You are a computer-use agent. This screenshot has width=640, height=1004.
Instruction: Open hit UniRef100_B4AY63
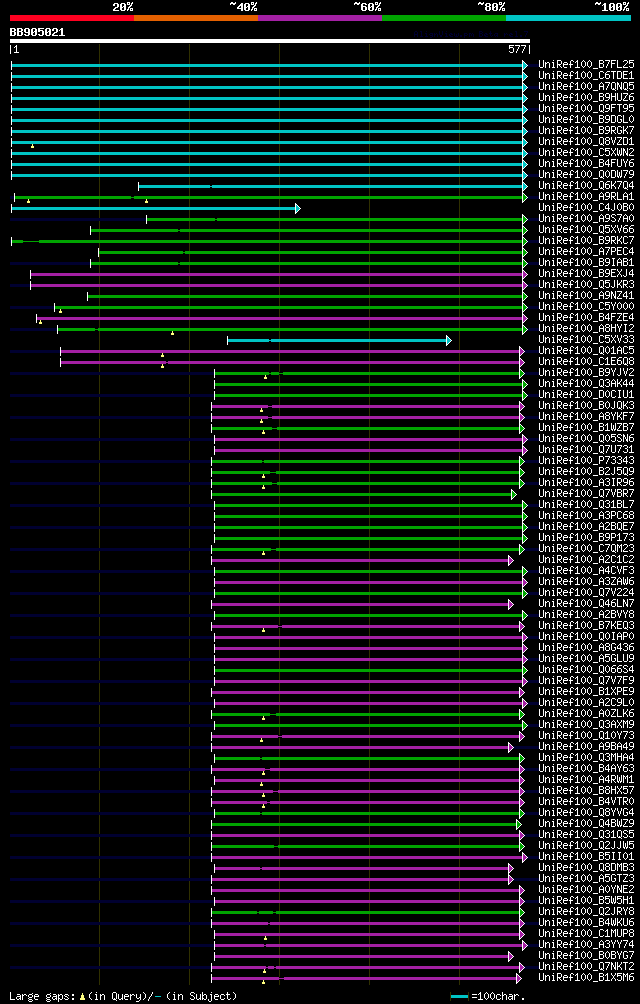[586, 769]
